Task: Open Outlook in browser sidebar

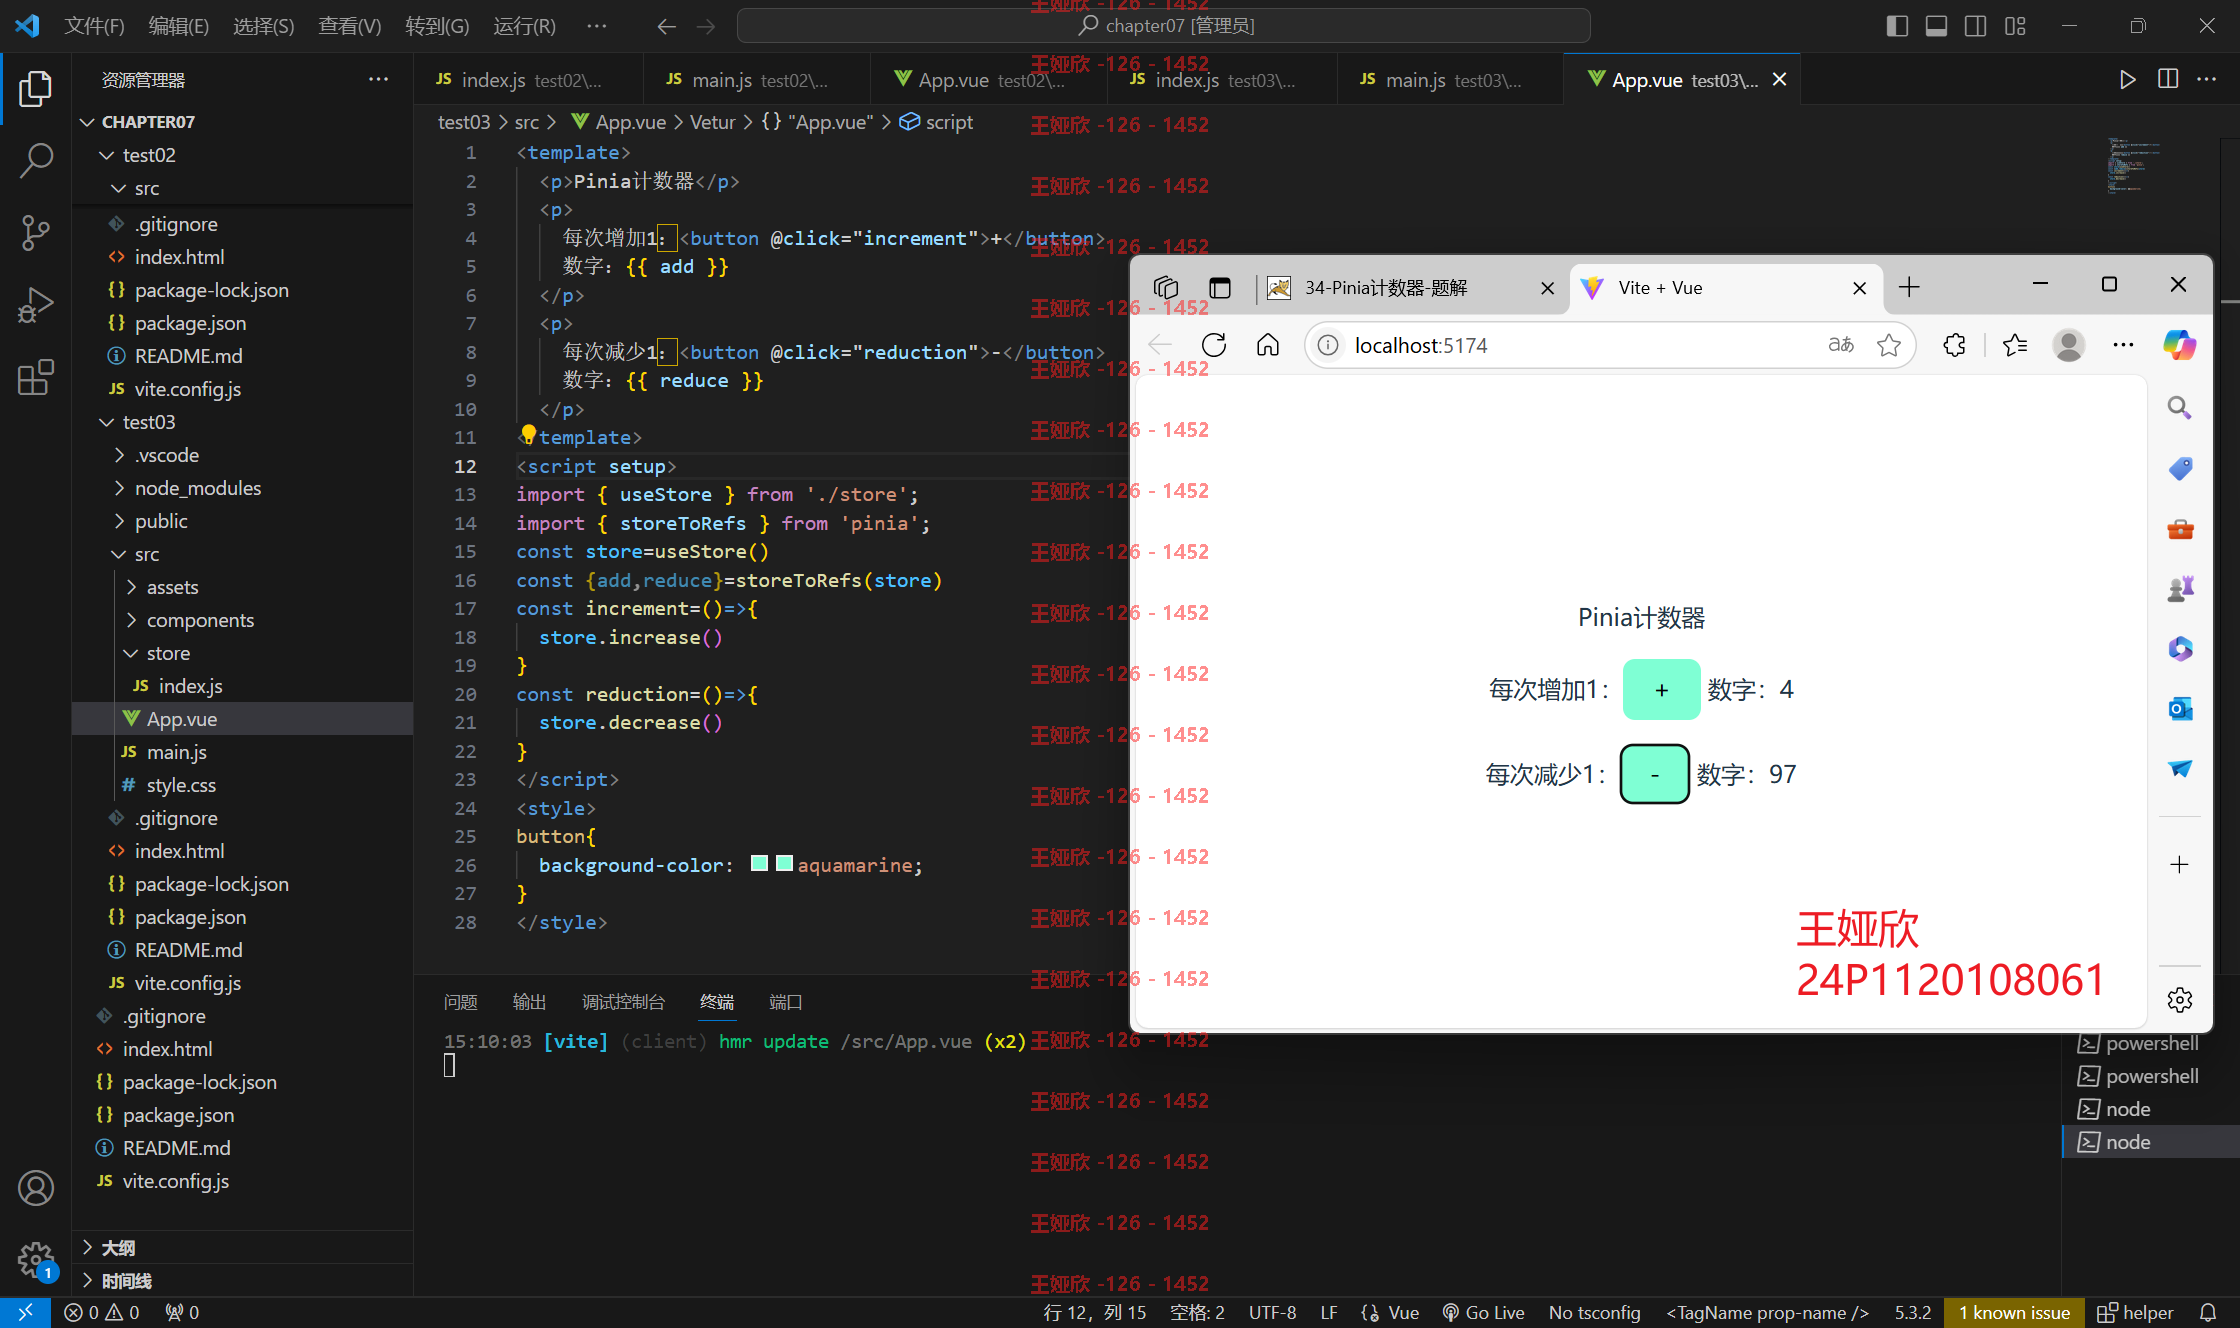Action: pyautogui.click(x=2180, y=709)
